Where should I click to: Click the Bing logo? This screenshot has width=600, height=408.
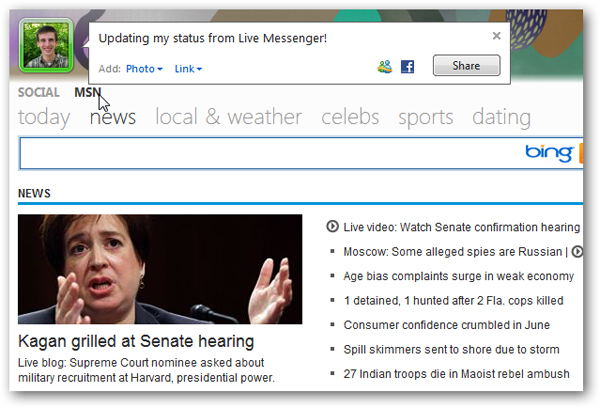pyautogui.click(x=549, y=153)
